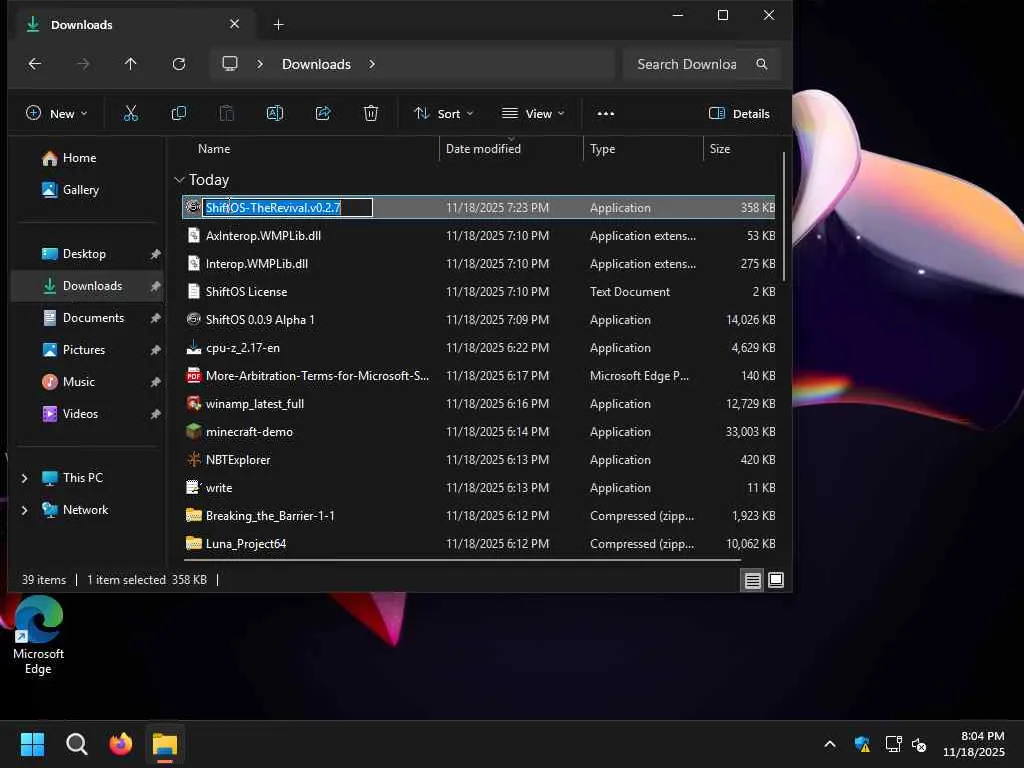This screenshot has width=1024, height=768.
Task: Click the Refresh icon
Action: tap(179, 64)
